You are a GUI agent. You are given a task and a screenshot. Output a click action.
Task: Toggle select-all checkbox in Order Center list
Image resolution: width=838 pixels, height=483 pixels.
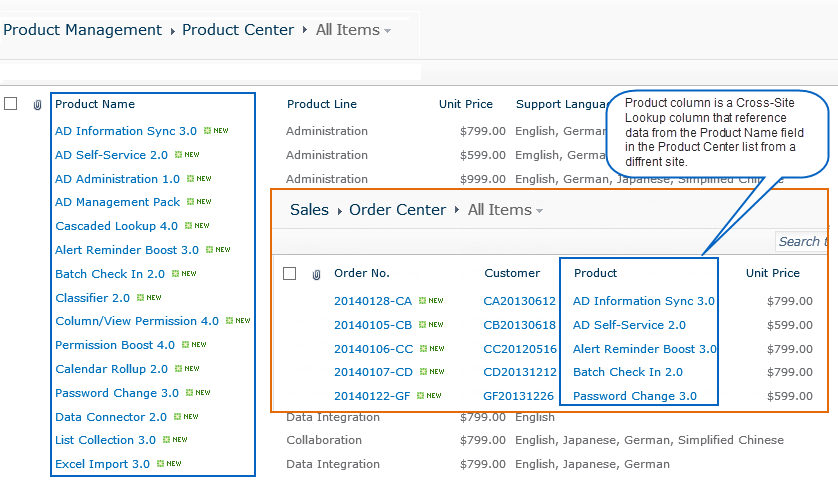289,274
